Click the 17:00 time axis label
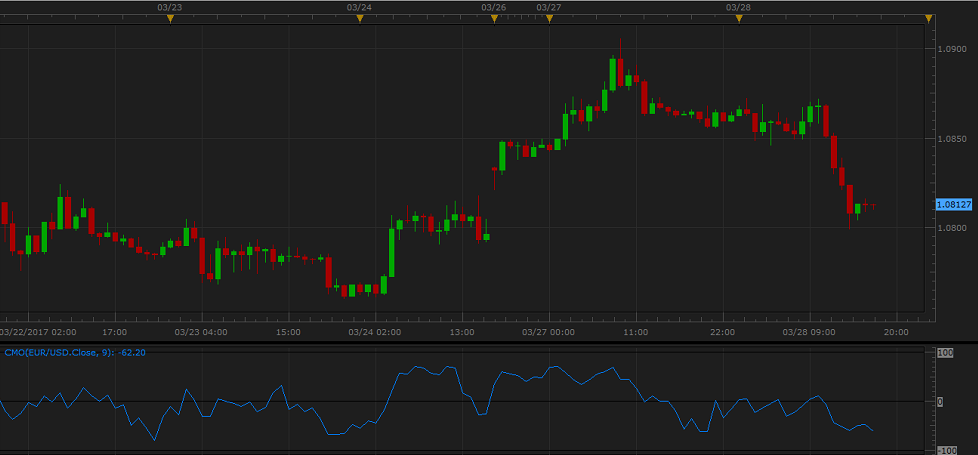978x455 pixels. coord(115,332)
